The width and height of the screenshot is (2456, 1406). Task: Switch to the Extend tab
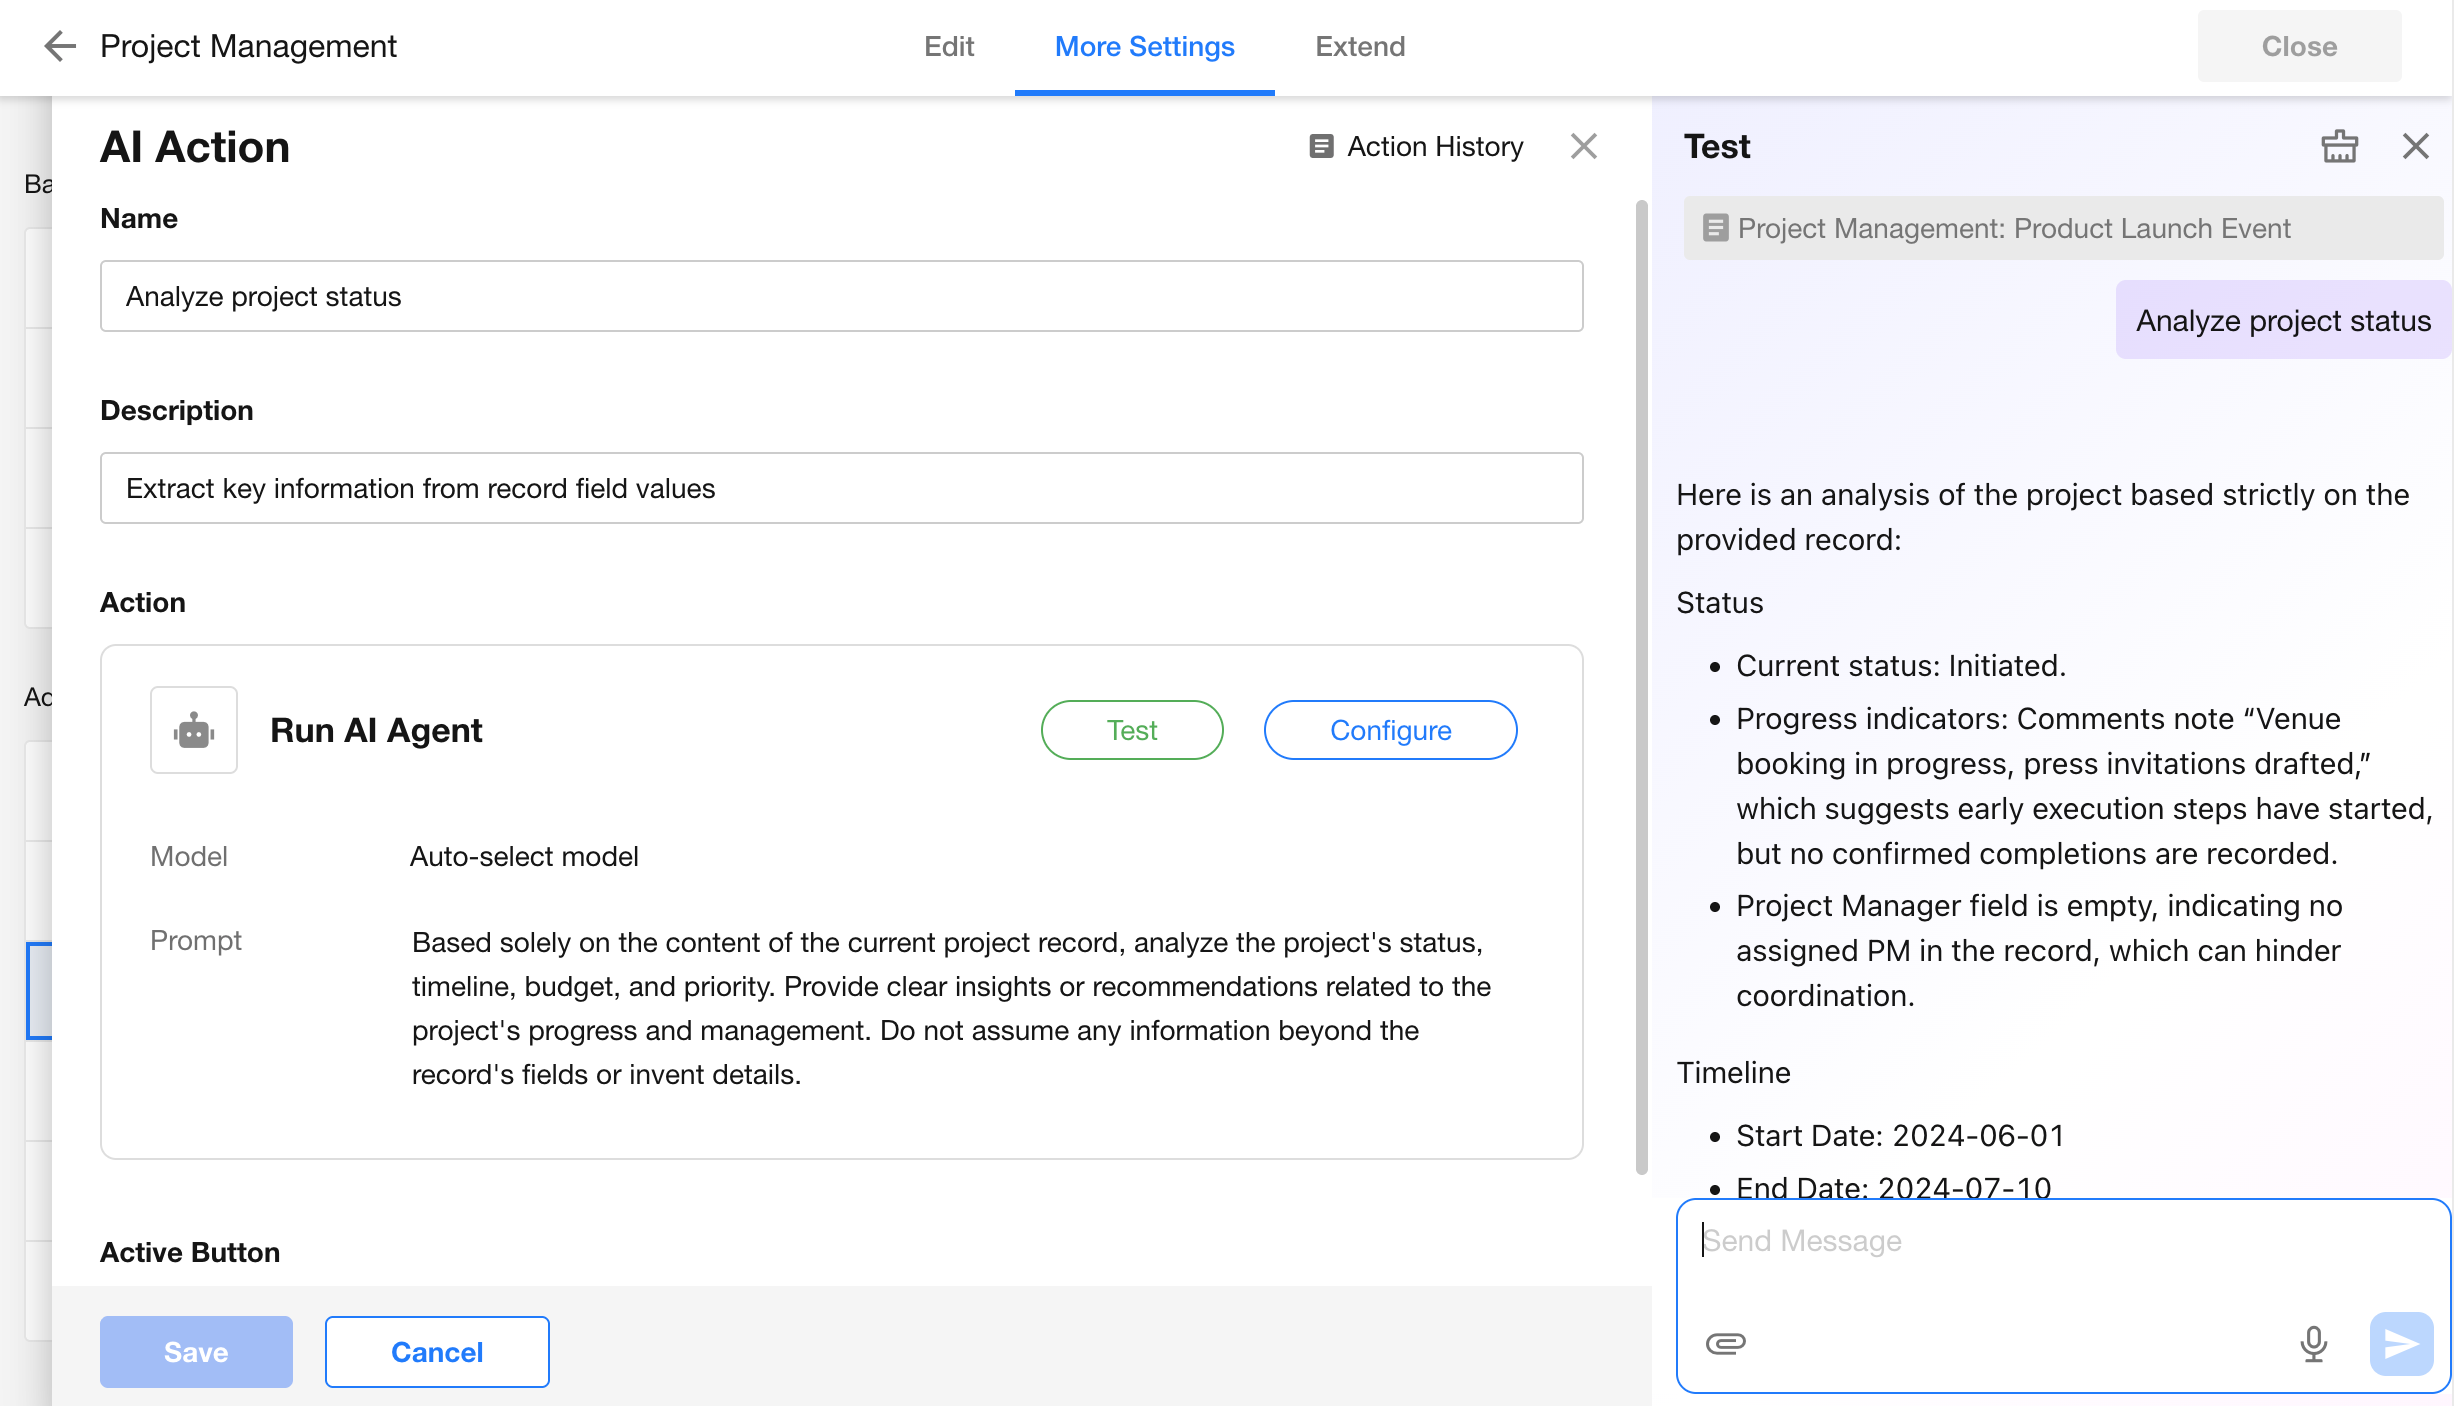click(1359, 47)
